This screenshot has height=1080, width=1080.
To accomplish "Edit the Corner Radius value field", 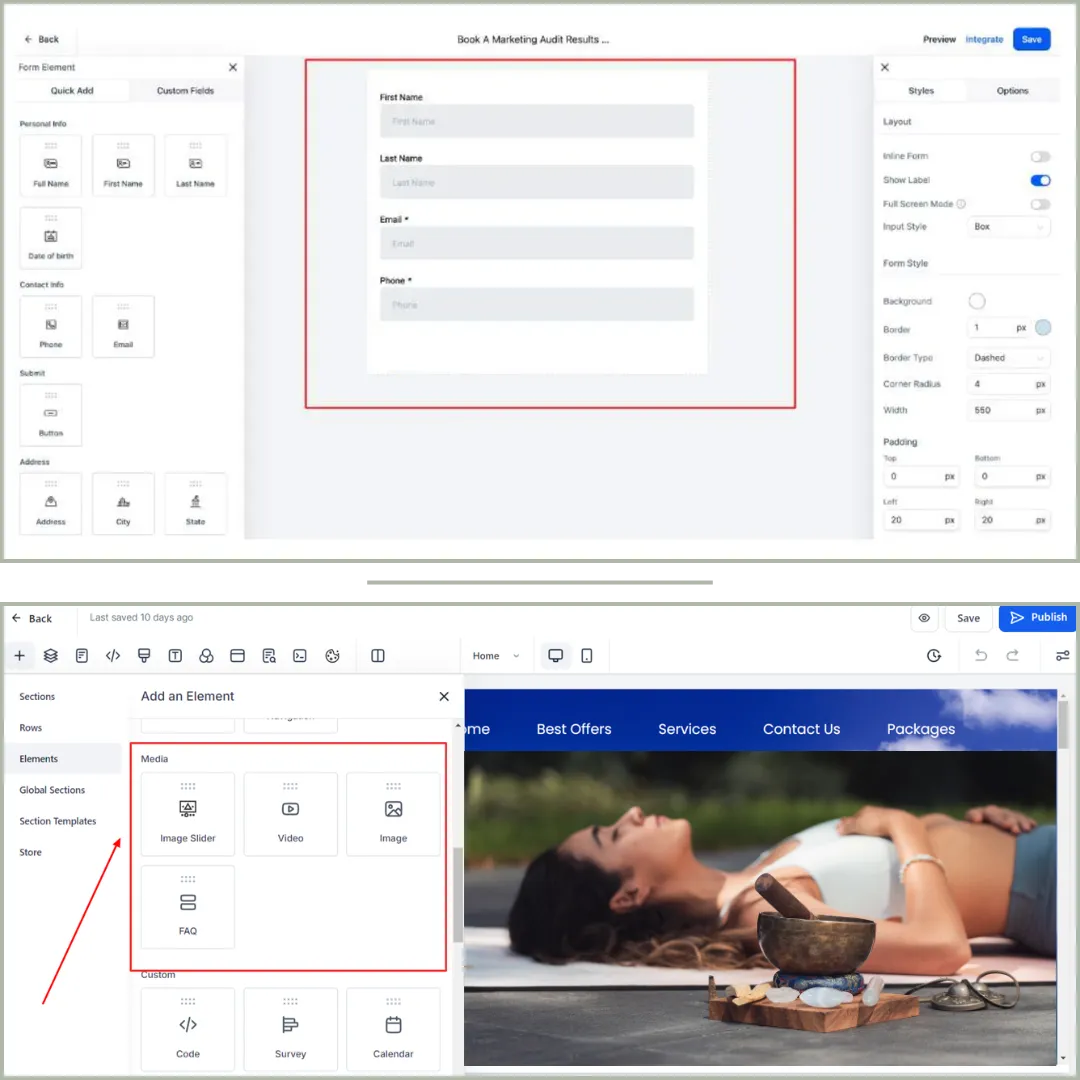I will (1009, 384).
